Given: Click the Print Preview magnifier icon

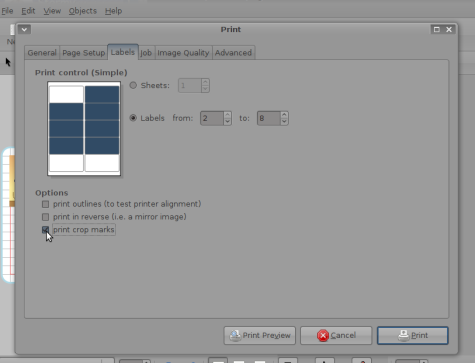Looking at the screenshot, I should pos(235,335).
